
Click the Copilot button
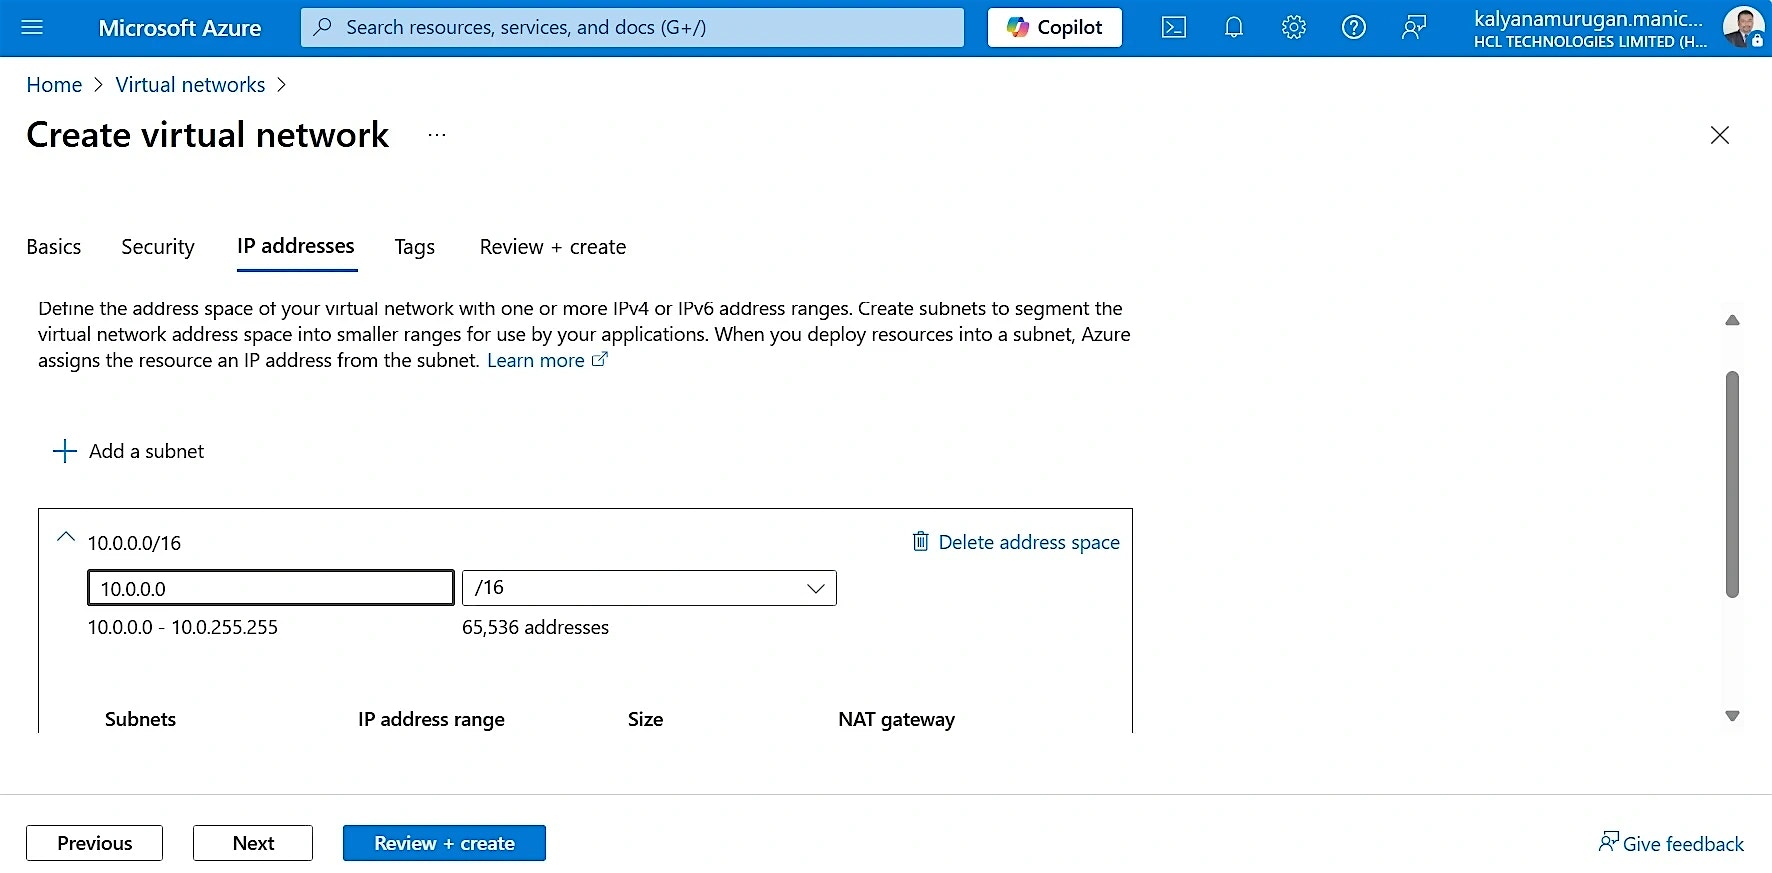[x=1054, y=27]
